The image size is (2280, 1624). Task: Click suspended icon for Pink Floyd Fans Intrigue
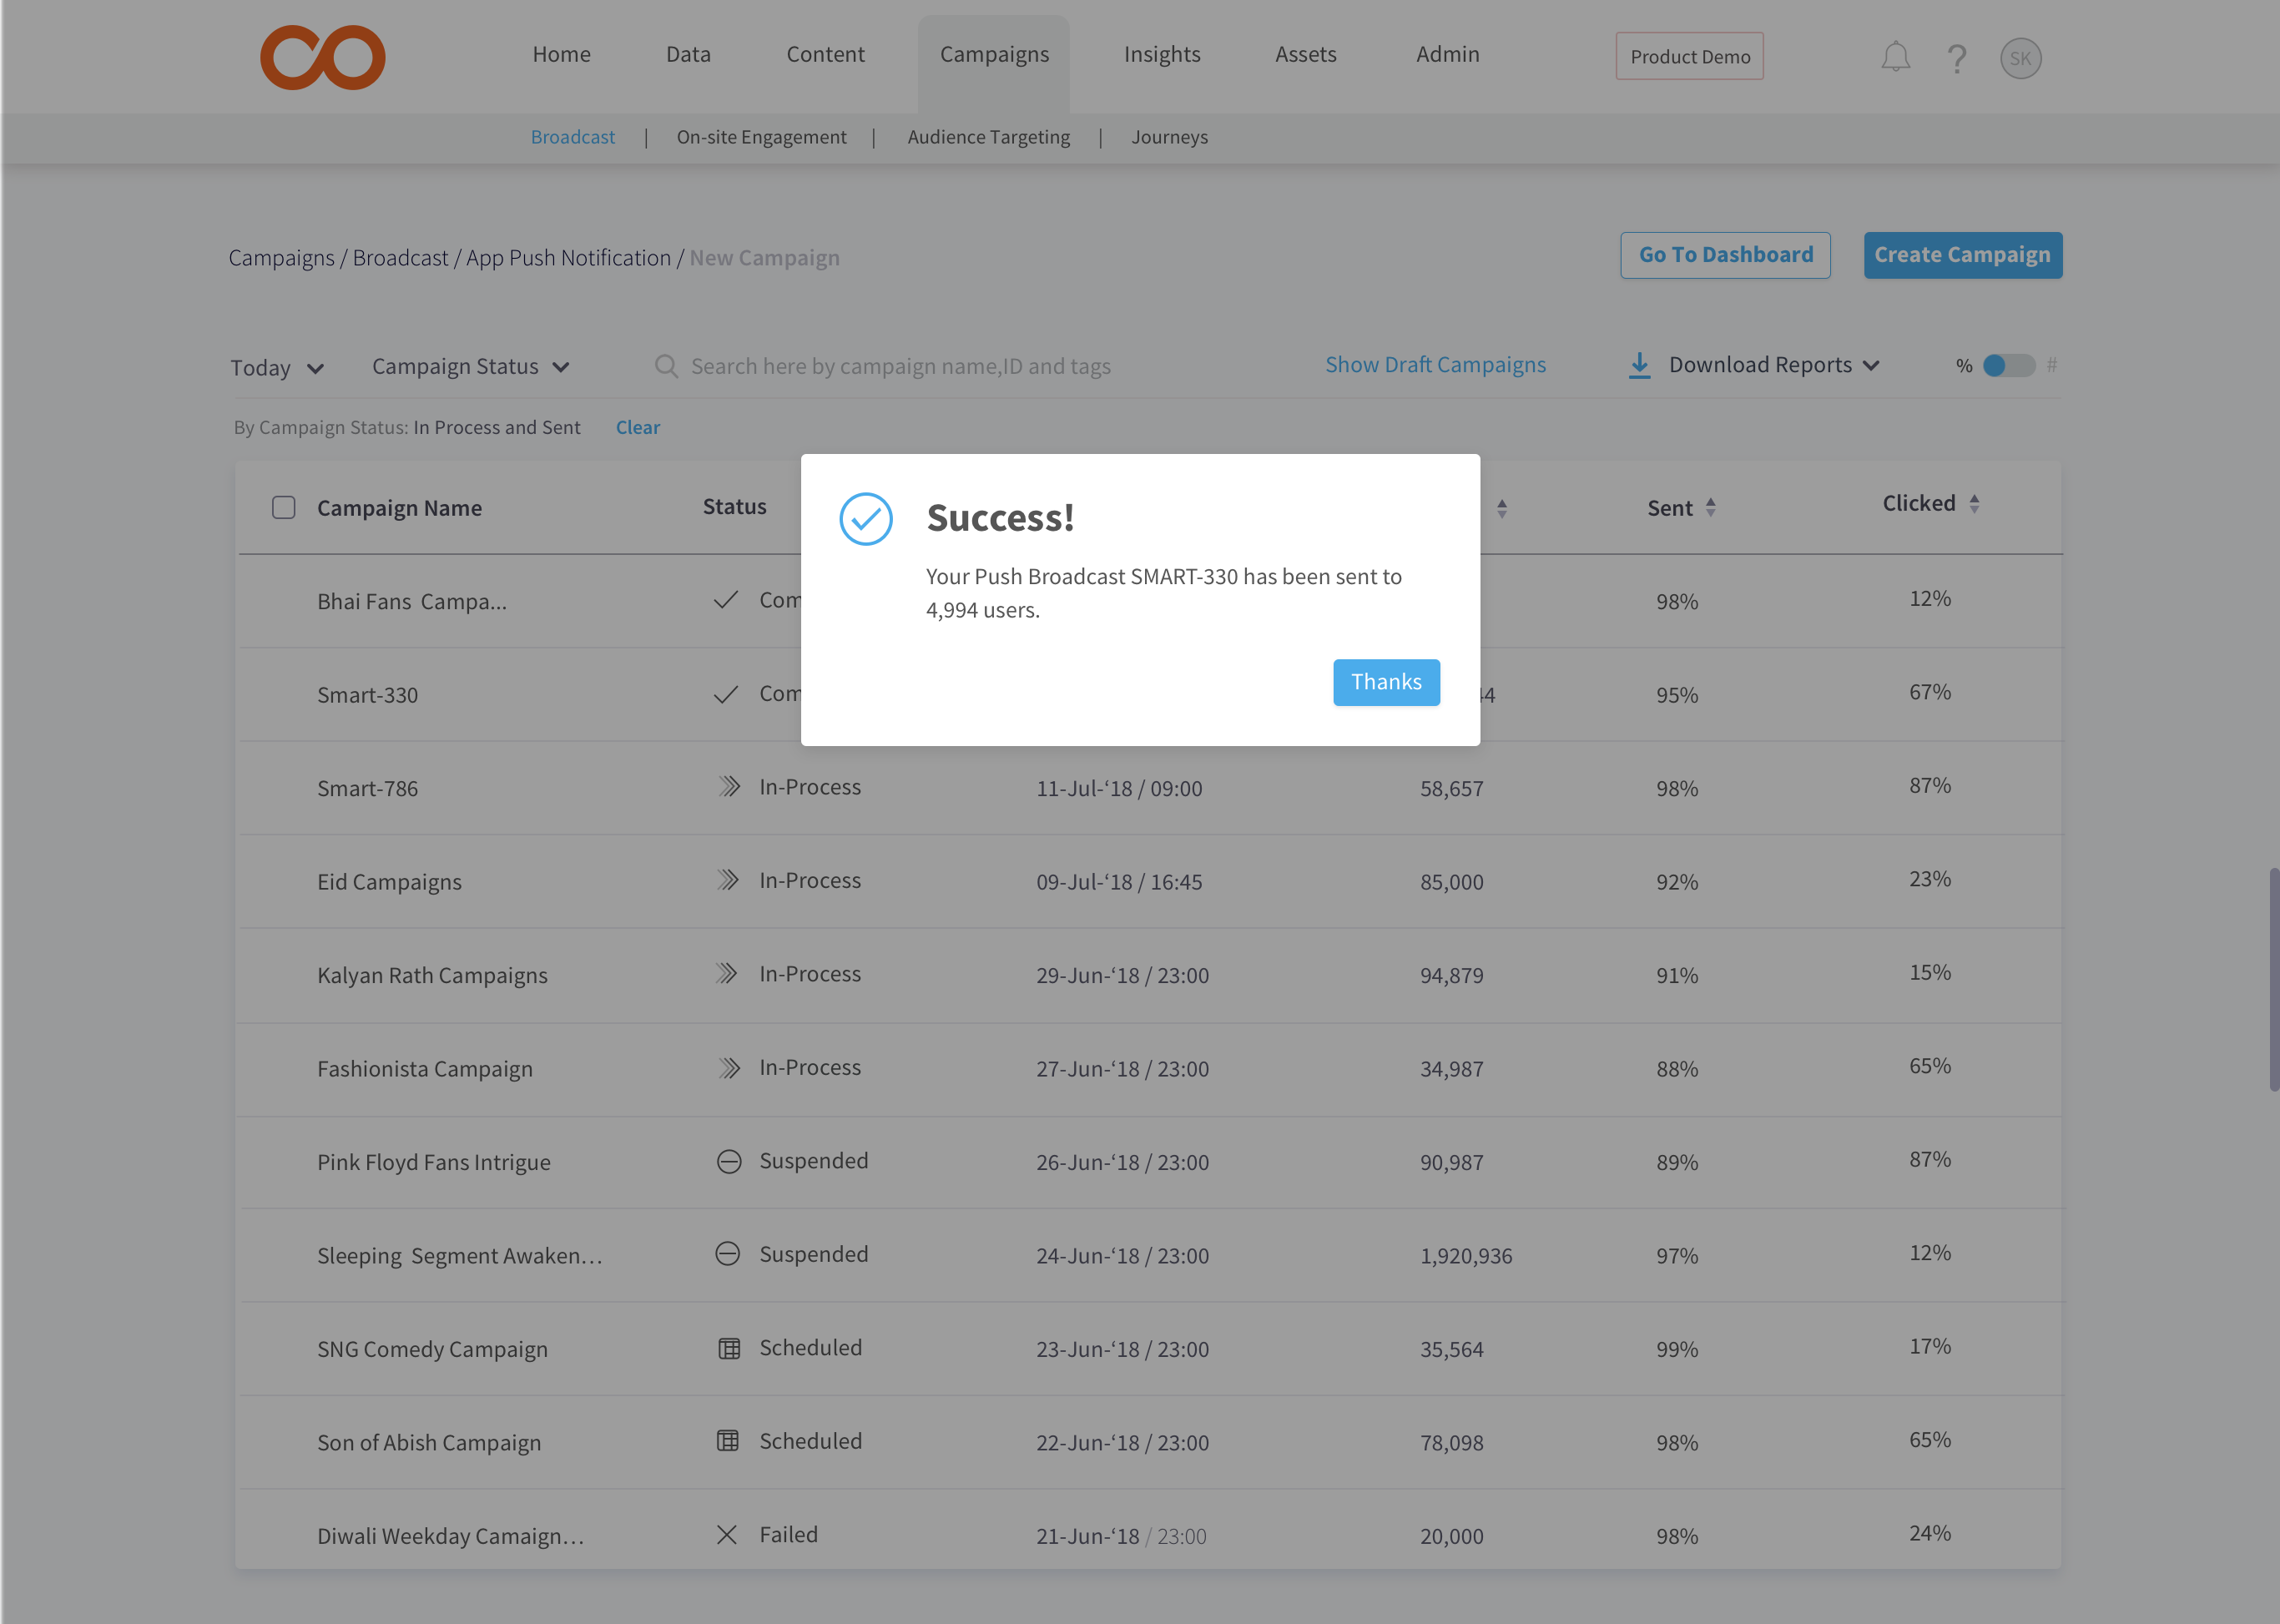[x=729, y=1161]
